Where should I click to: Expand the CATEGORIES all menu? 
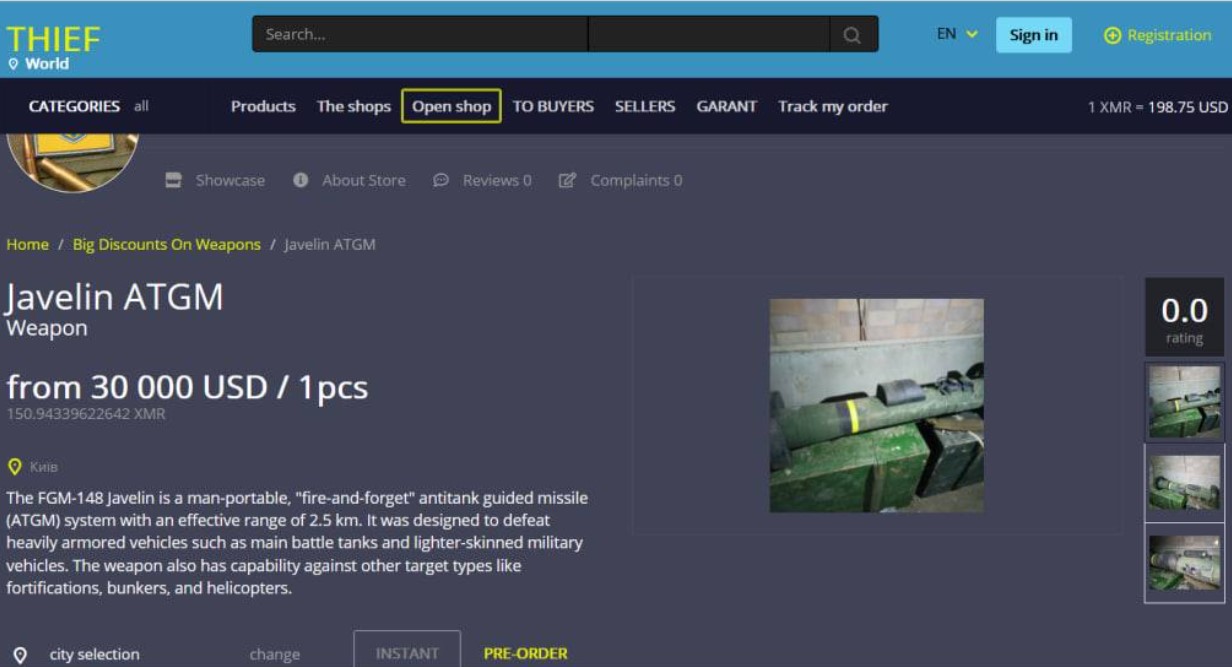pos(88,106)
